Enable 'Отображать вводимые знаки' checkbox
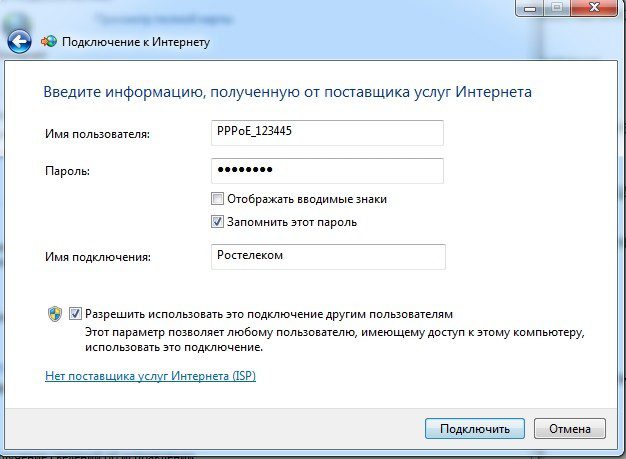 [217, 199]
